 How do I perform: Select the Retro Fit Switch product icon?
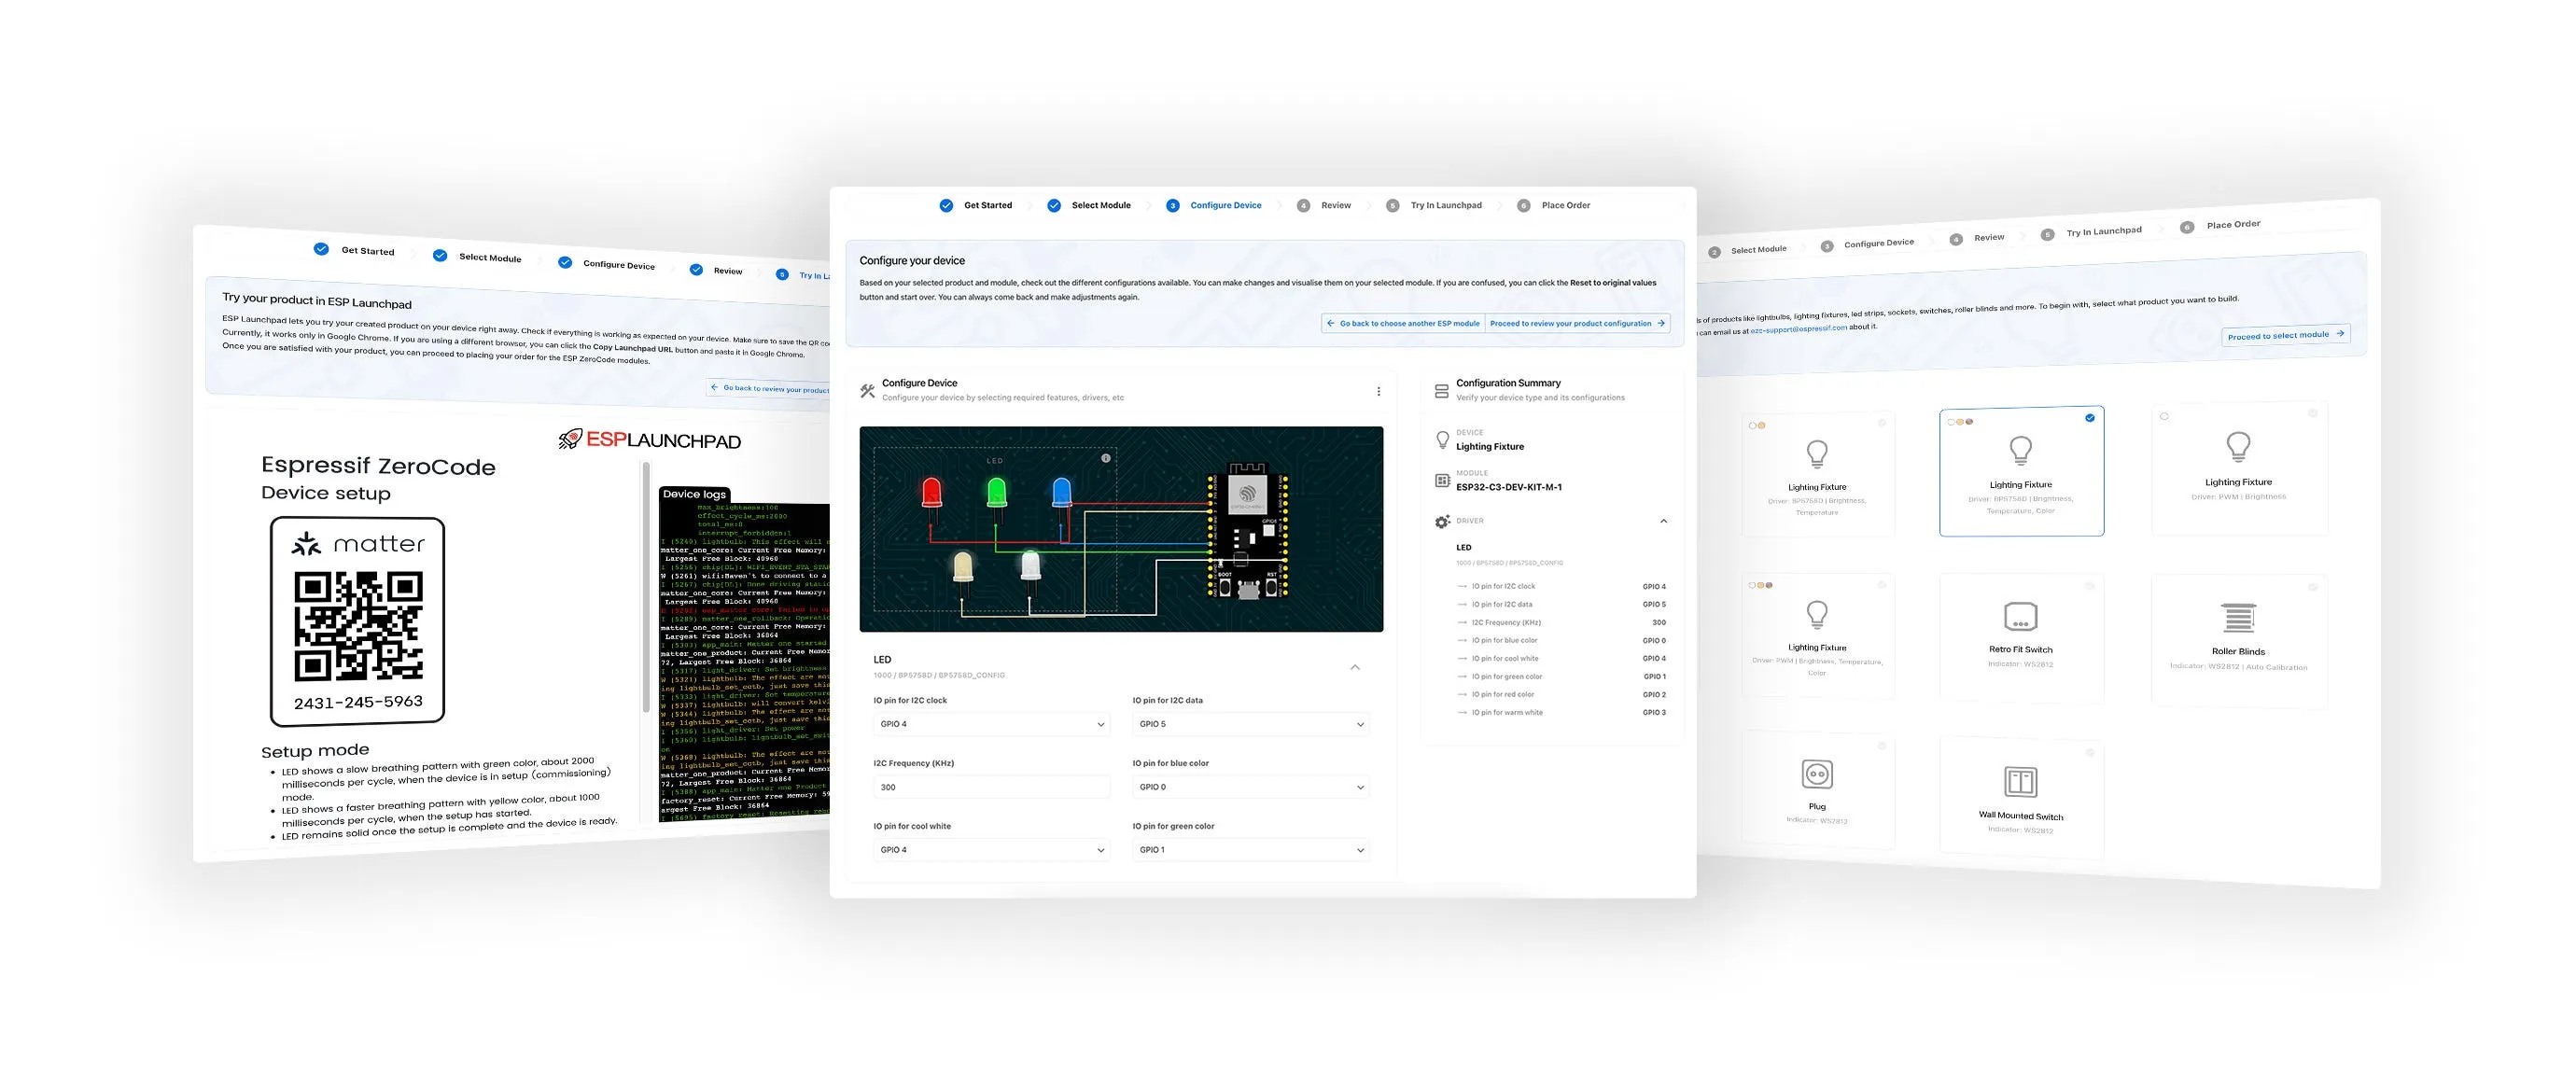click(x=2020, y=616)
